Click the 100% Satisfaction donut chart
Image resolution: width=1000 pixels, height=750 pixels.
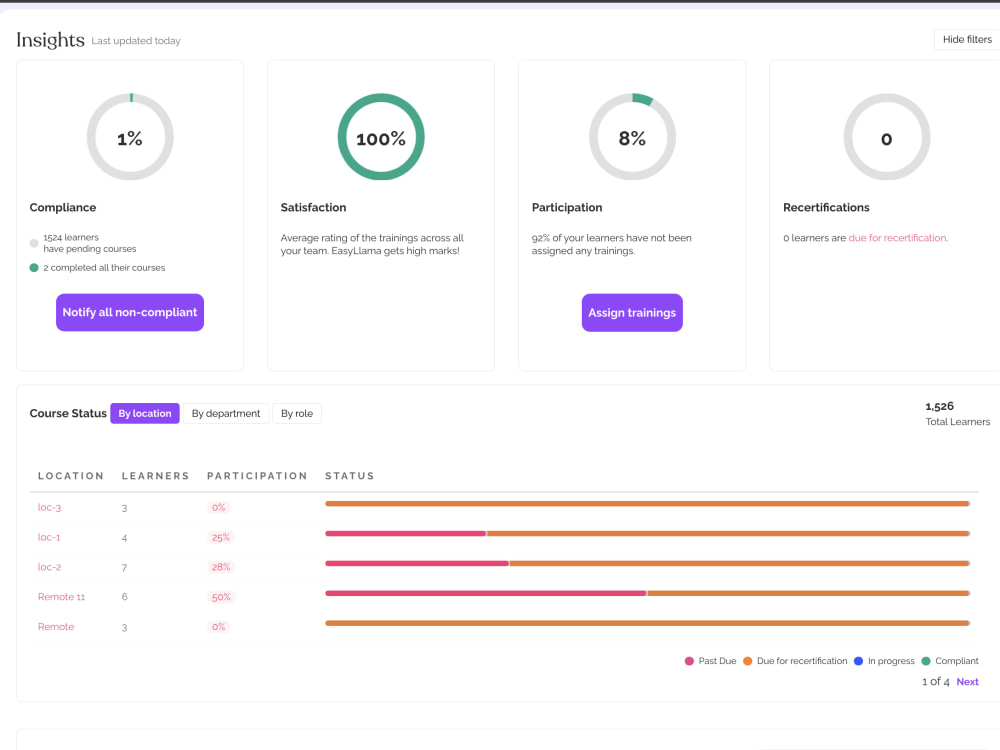click(x=381, y=137)
